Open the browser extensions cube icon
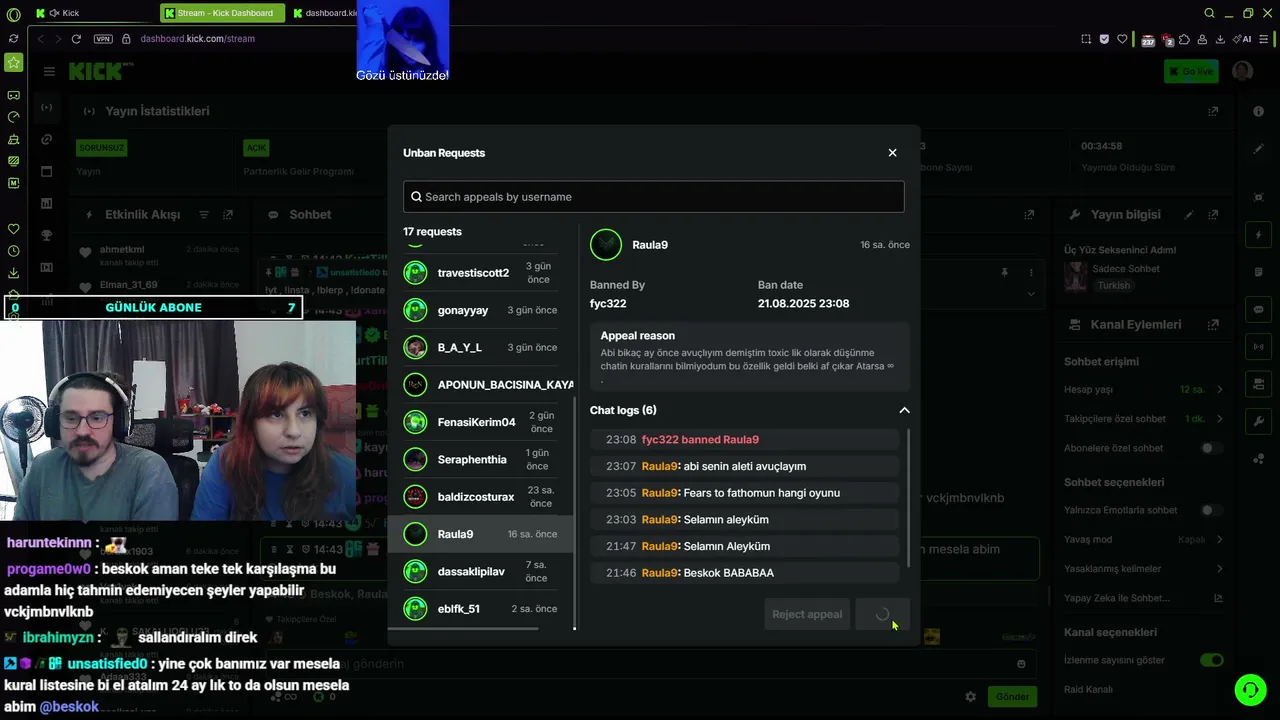 point(1184,39)
